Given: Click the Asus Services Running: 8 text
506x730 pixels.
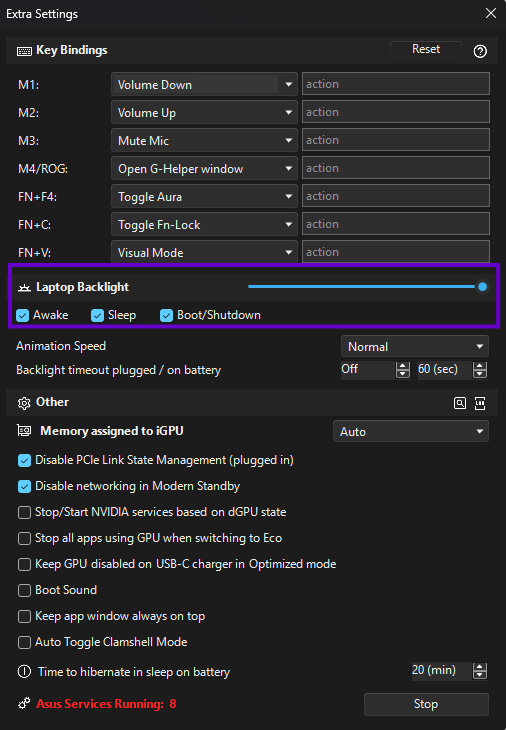Looking at the screenshot, I should click(106, 703).
